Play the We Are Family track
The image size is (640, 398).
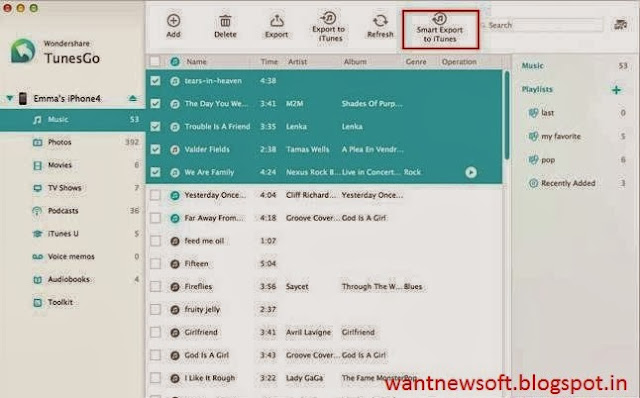pyautogui.click(x=471, y=172)
